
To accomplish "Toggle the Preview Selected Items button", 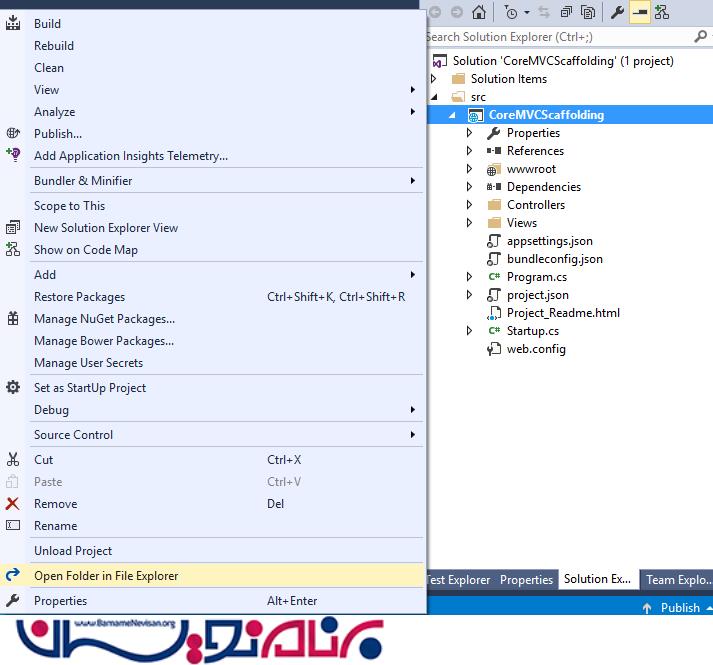I will [639, 12].
